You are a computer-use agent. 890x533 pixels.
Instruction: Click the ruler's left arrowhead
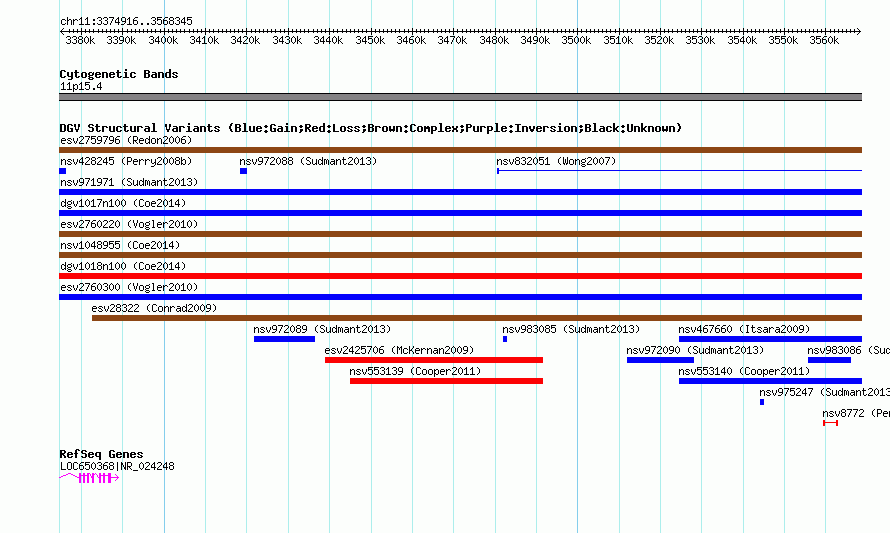[62, 31]
